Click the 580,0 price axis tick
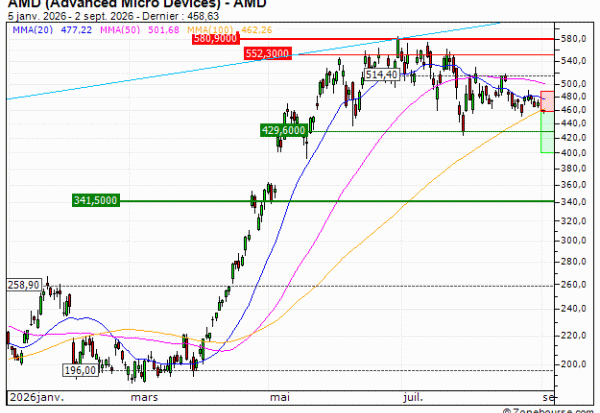 pos(573,39)
